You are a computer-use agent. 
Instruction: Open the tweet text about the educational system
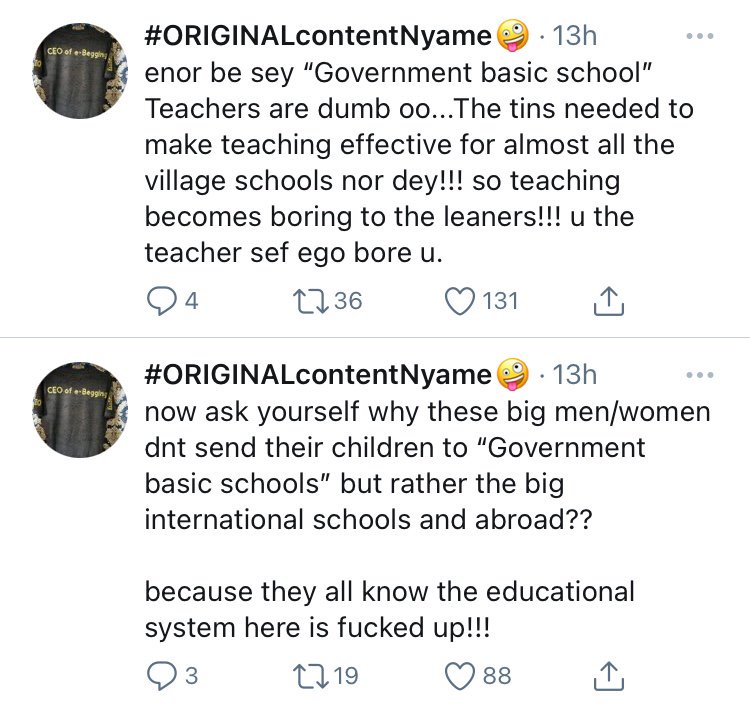[390, 608]
